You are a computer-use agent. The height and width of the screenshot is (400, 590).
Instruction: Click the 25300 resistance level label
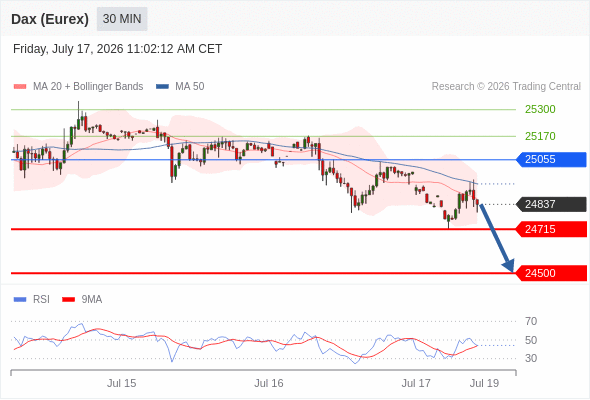click(x=540, y=110)
